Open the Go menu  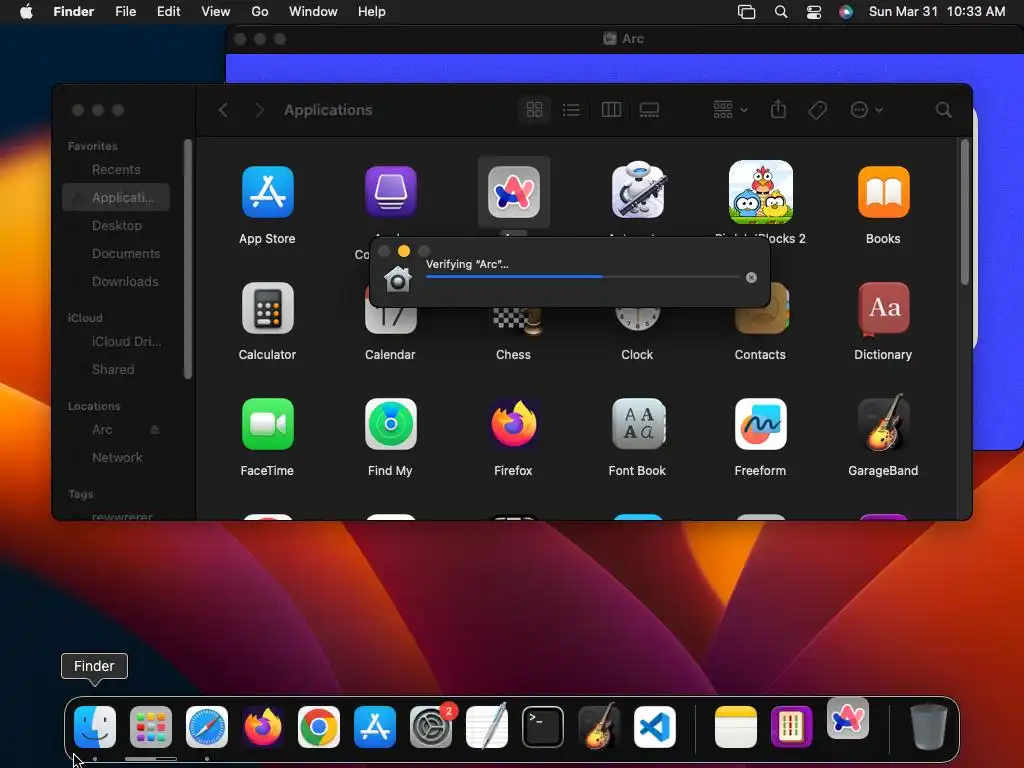point(260,12)
